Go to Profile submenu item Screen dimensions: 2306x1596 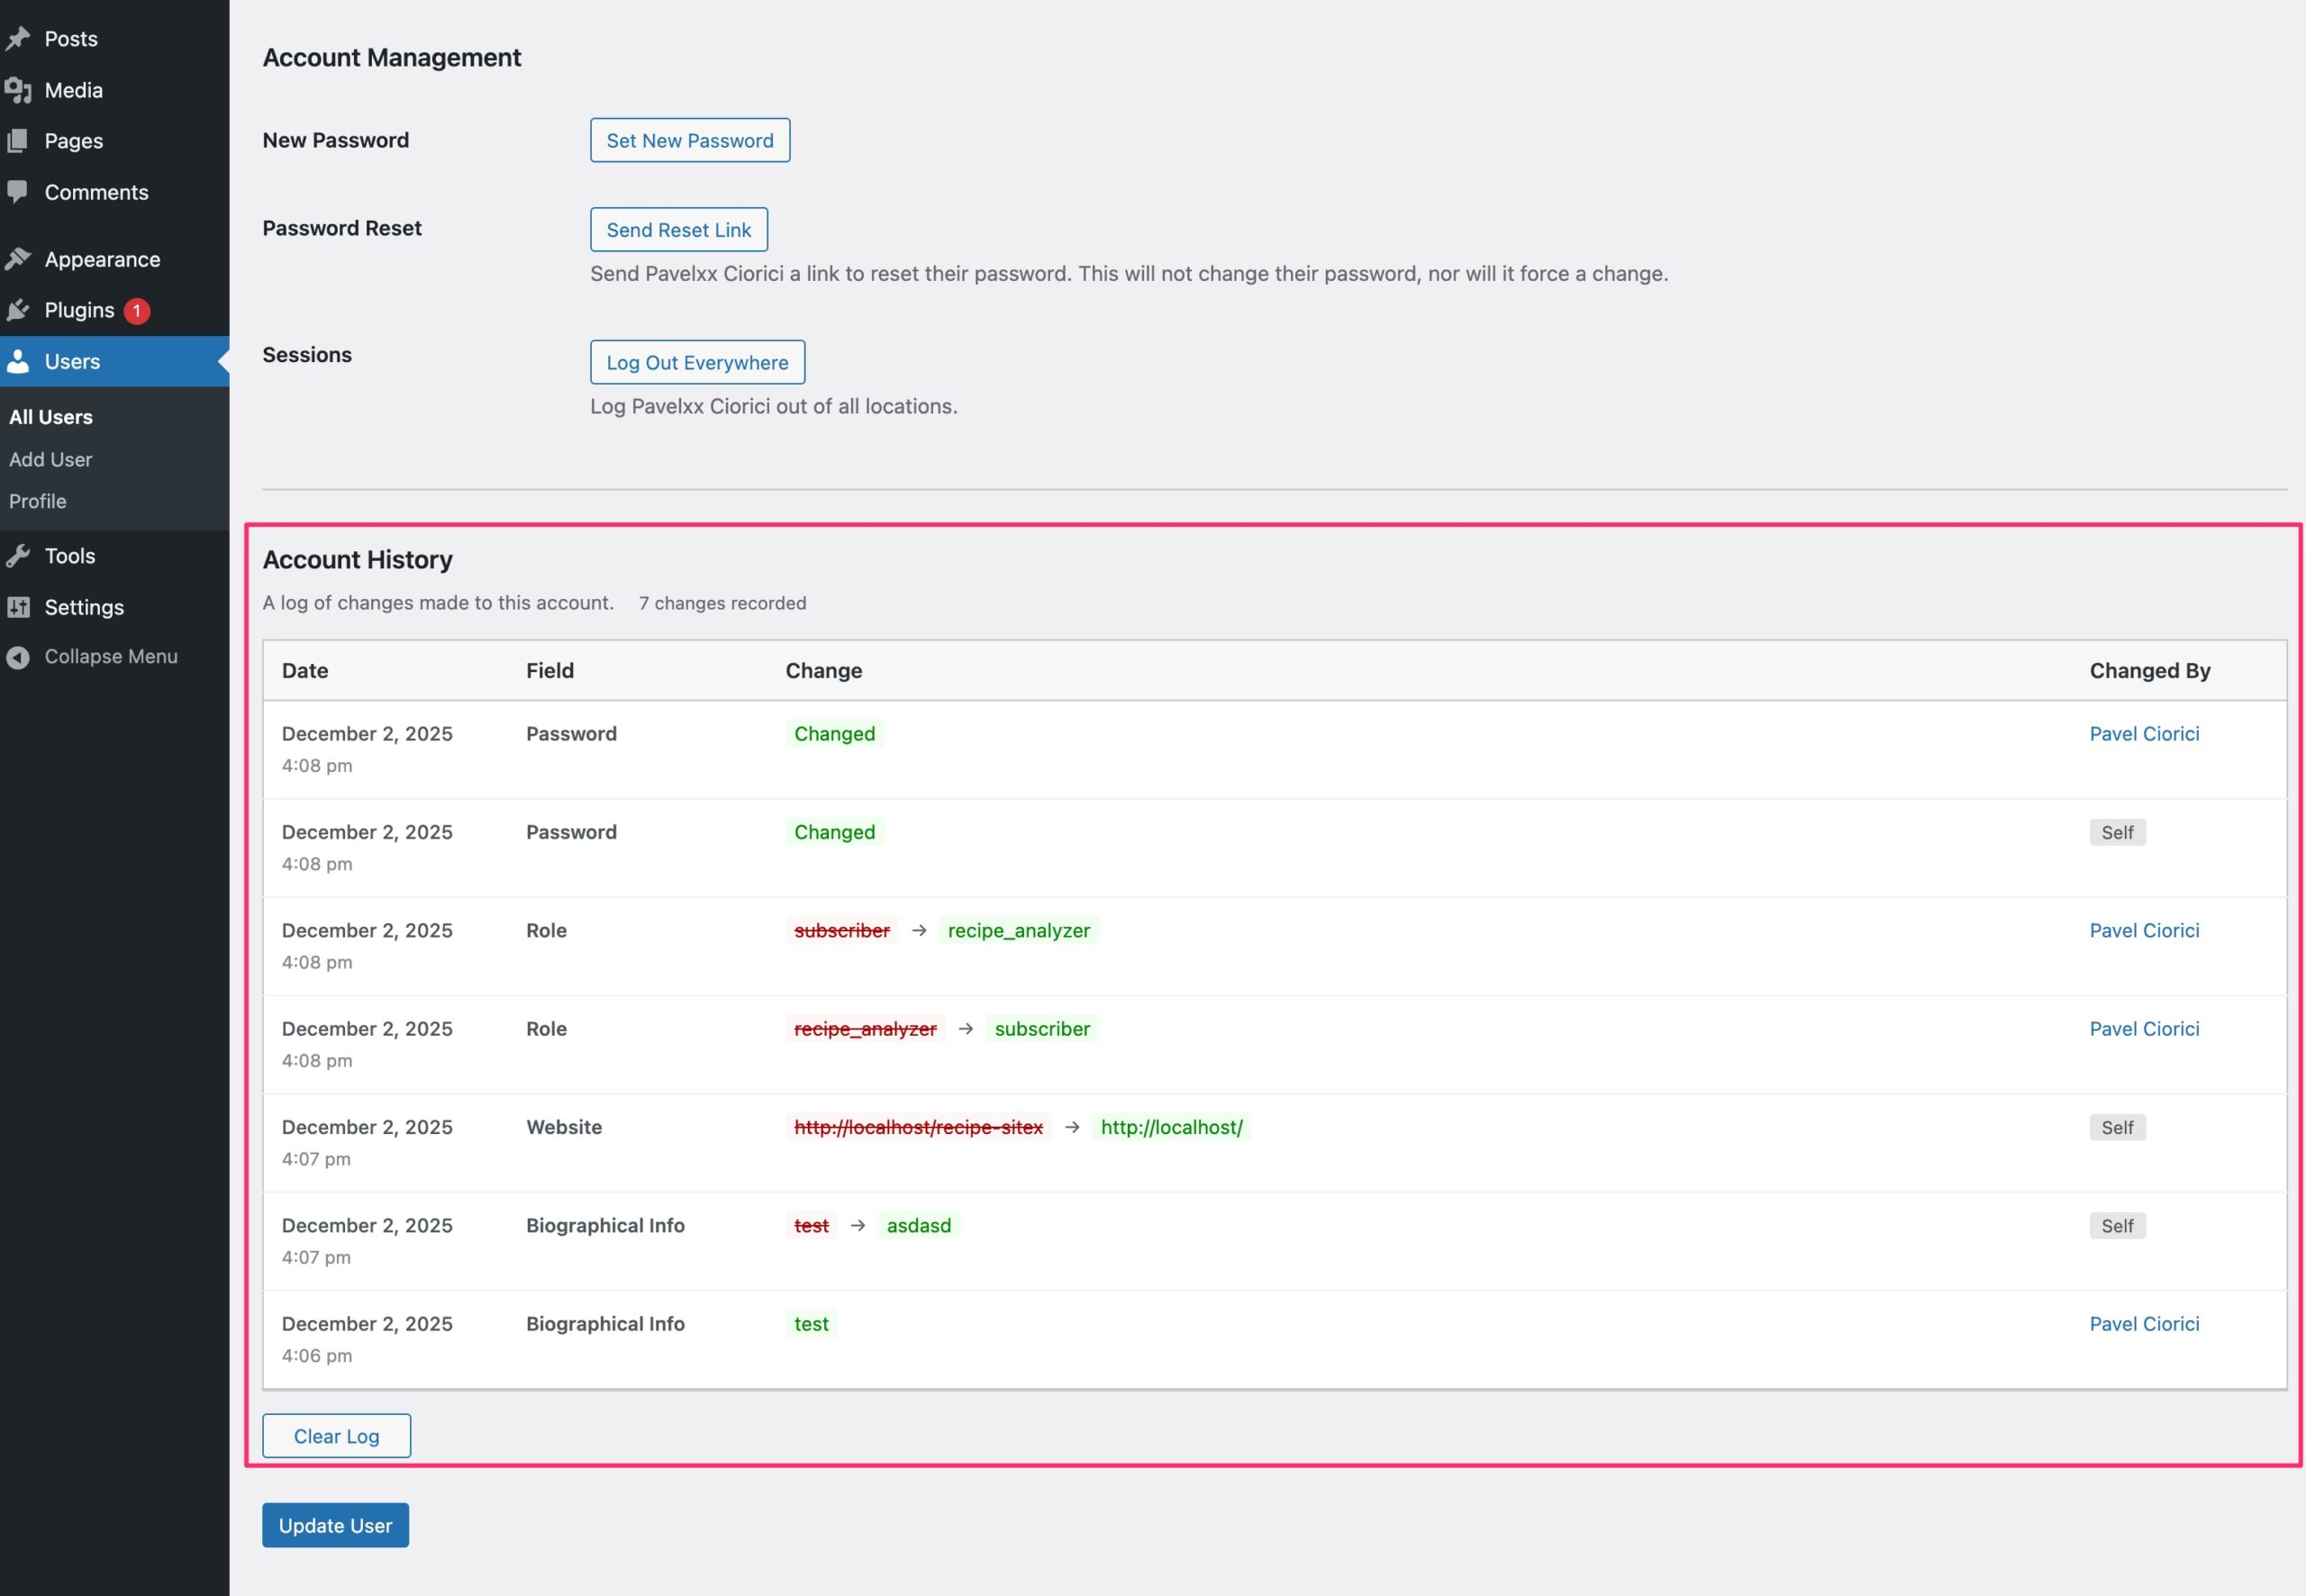[38, 501]
